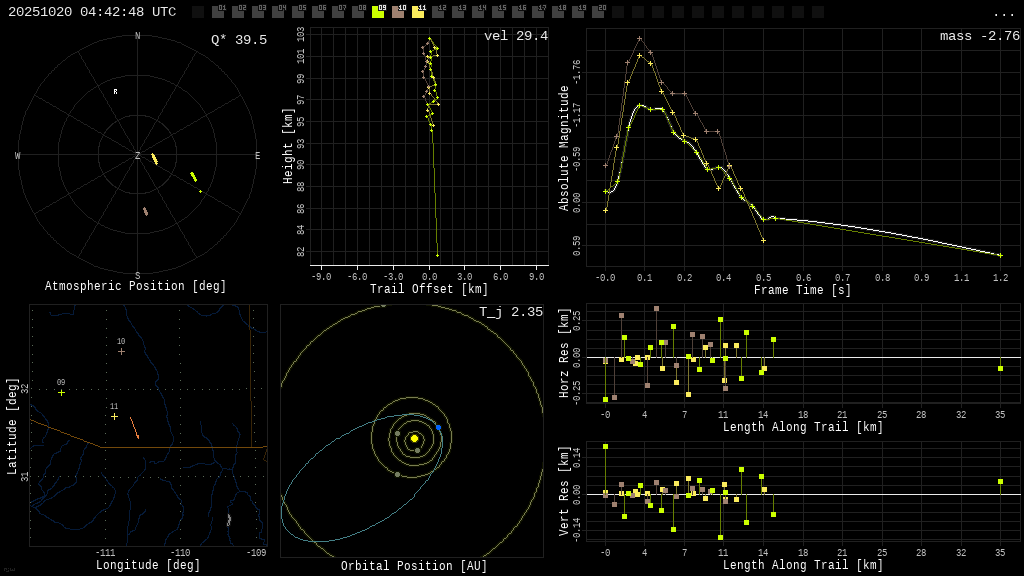The image size is (1024, 576).
Task: Click the blue Earth dot in orbit
Action: pyautogui.click(x=438, y=427)
